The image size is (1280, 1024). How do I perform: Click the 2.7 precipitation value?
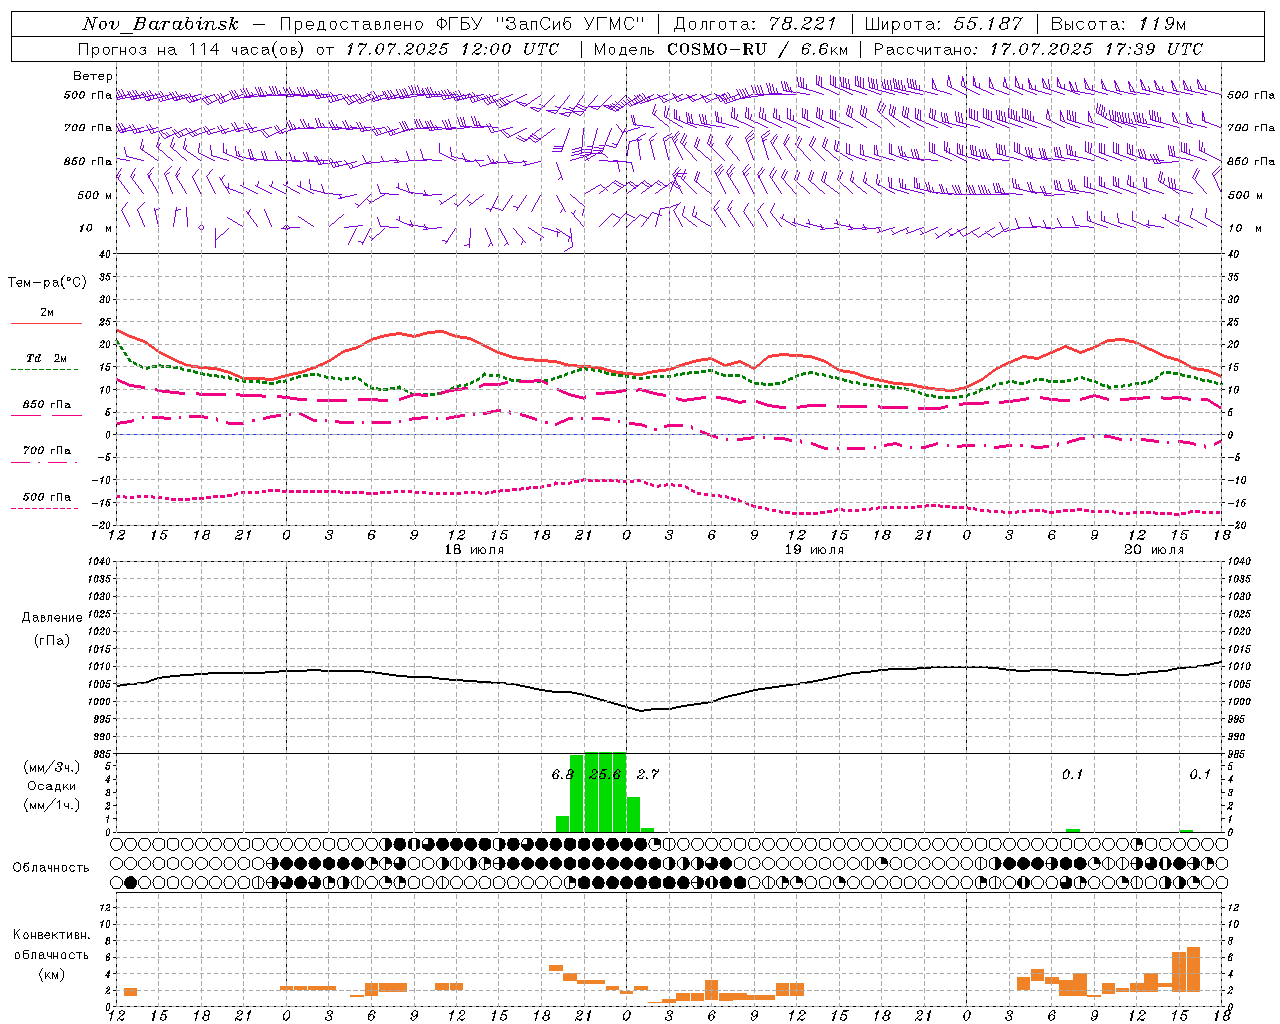click(x=648, y=775)
